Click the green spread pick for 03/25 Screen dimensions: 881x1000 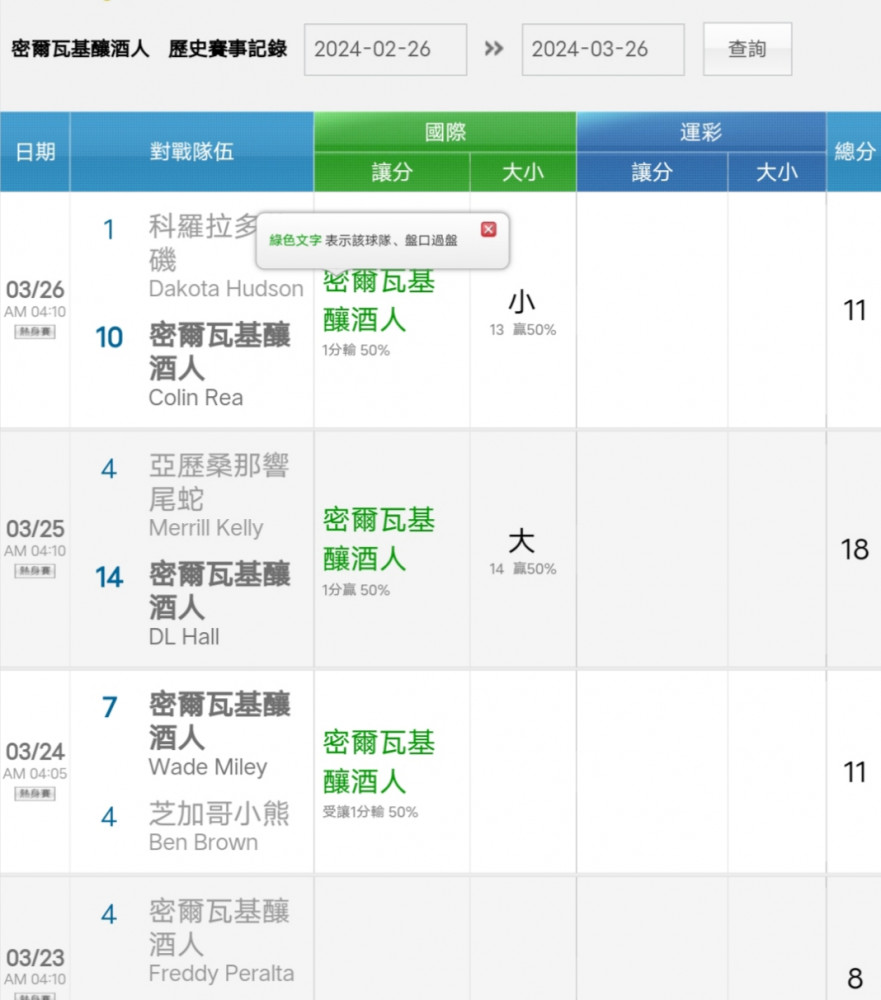point(379,540)
